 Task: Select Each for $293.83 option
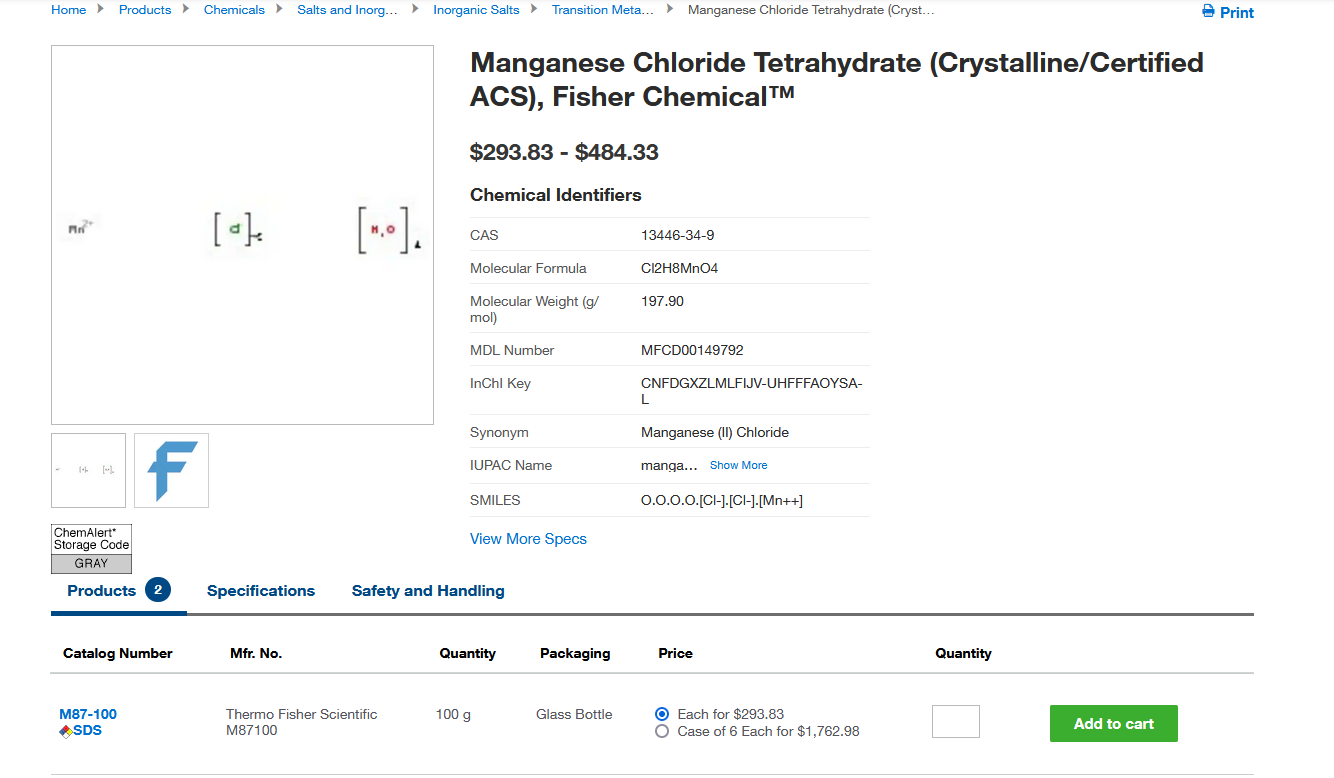tap(662, 714)
